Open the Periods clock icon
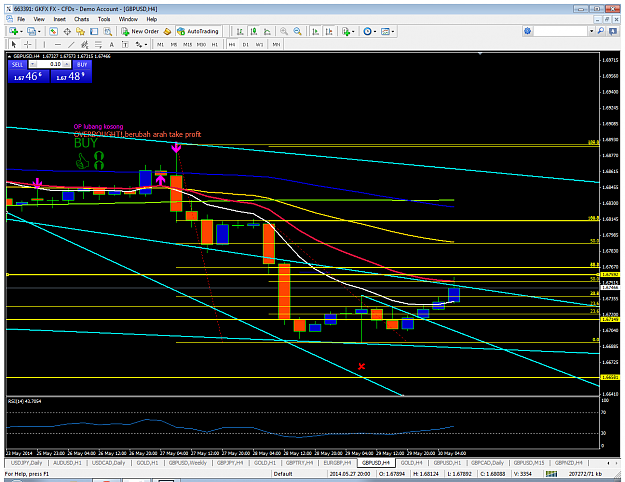The height and width of the screenshot is (482, 625). tap(368, 31)
